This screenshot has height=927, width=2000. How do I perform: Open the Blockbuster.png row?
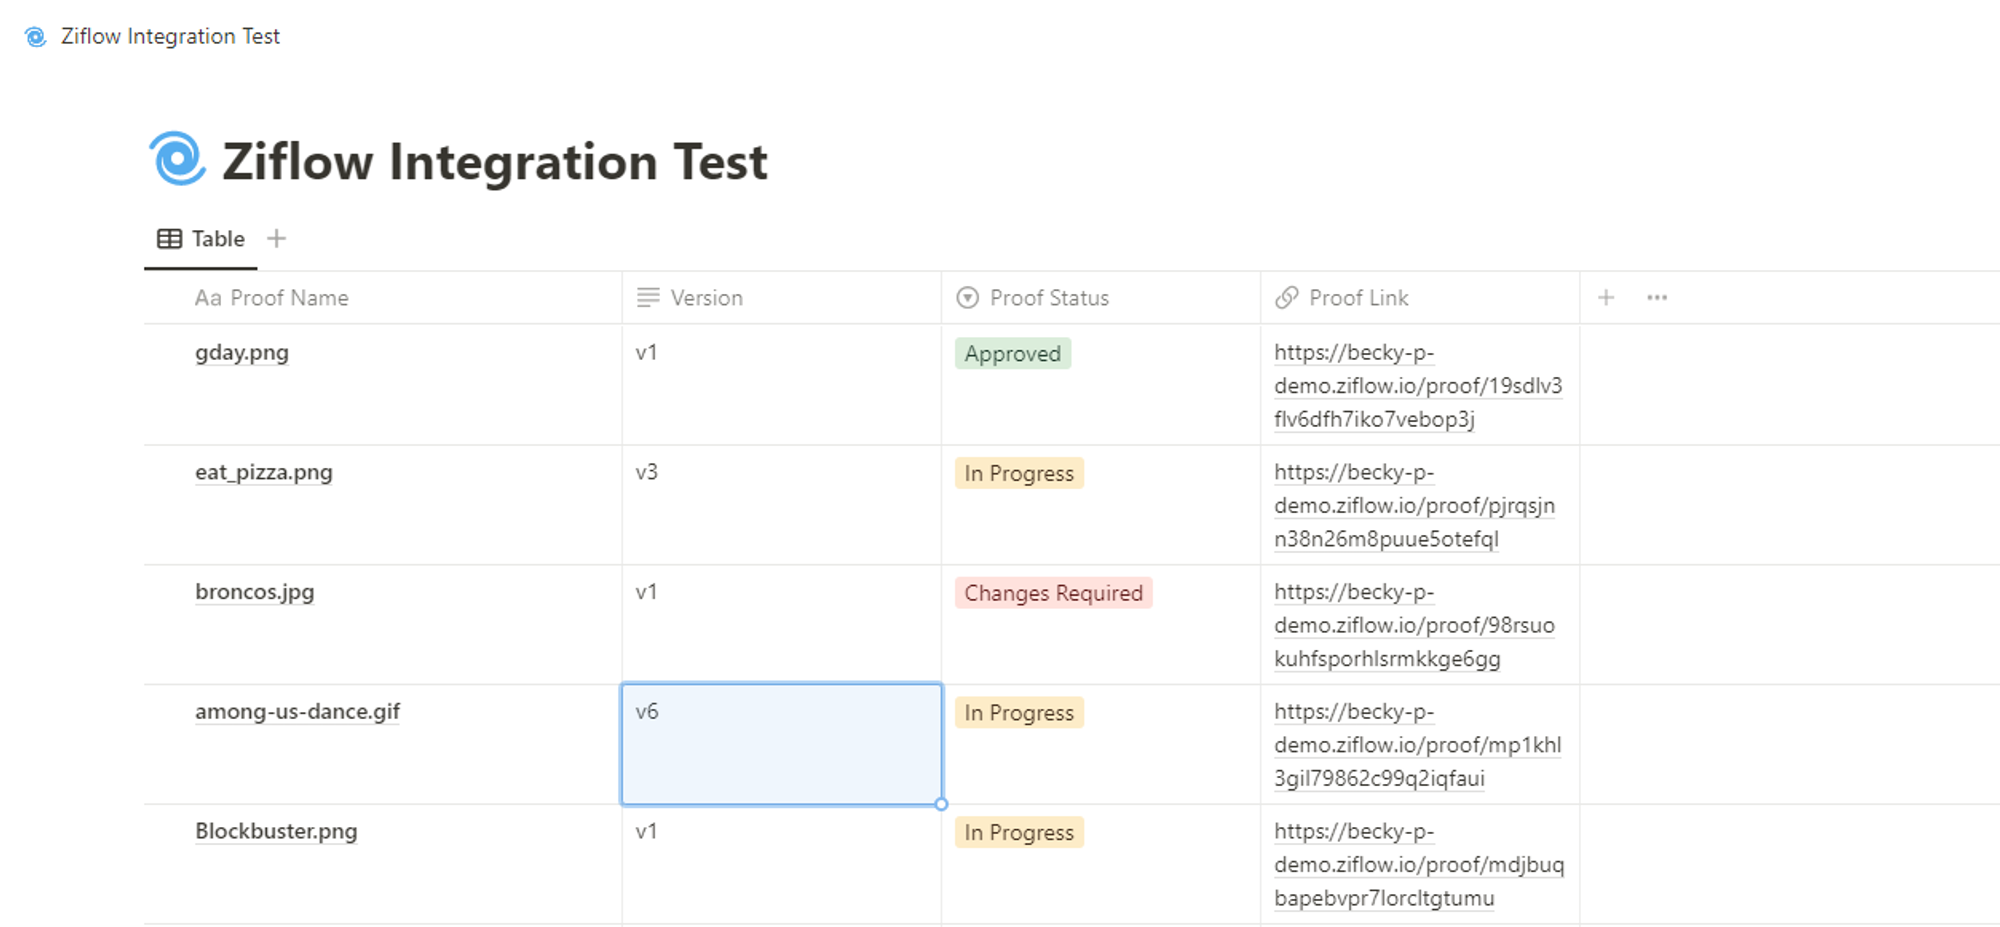(276, 832)
